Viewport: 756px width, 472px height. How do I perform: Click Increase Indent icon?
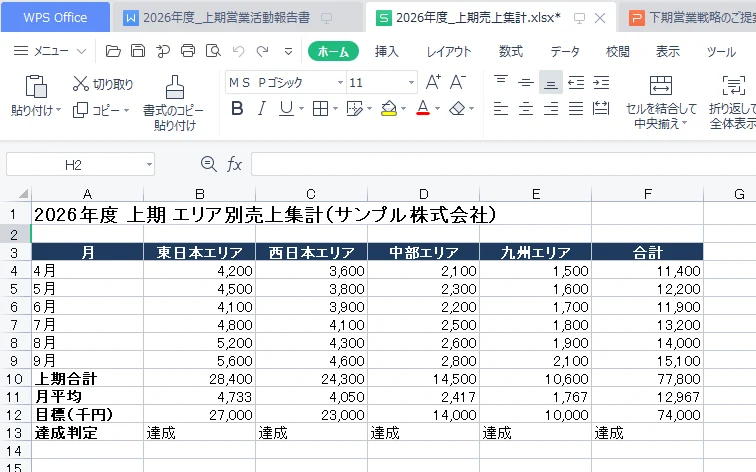pos(601,83)
